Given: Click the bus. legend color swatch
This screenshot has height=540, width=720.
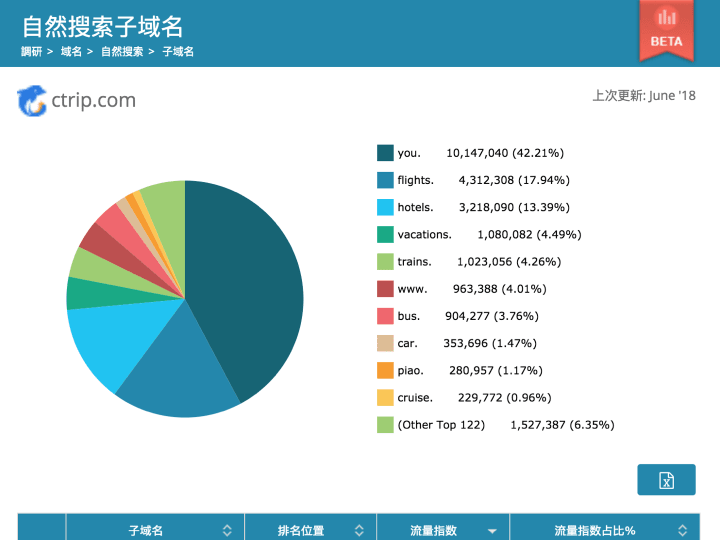Looking at the screenshot, I should 385,316.
